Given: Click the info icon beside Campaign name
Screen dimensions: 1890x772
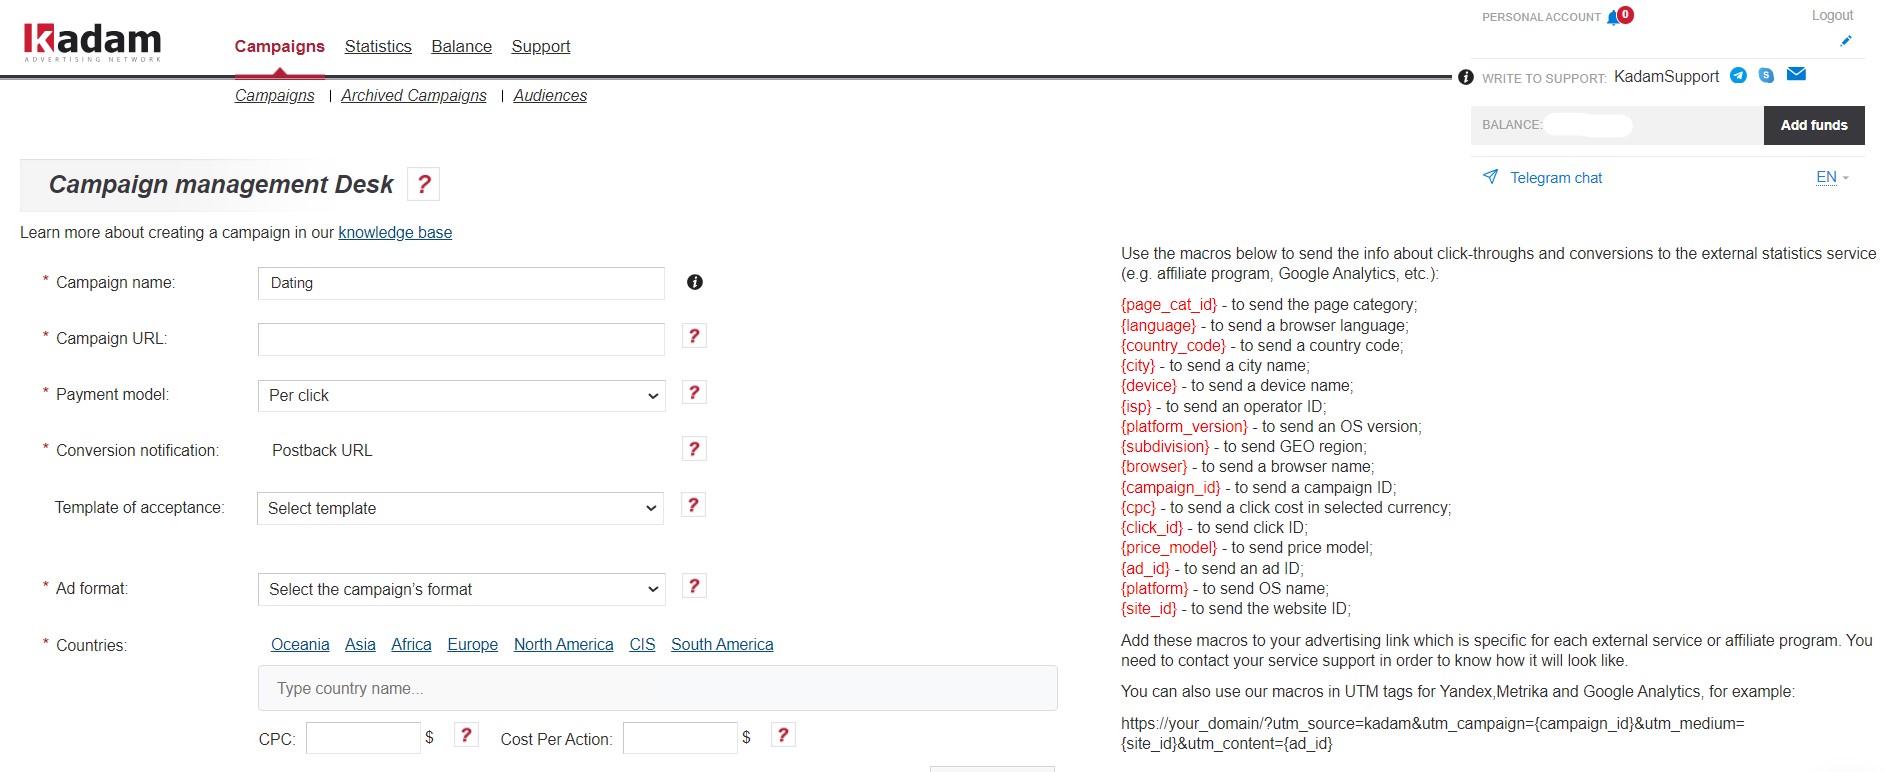Looking at the screenshot, I should pyautogui.click(x=695, y=282).
